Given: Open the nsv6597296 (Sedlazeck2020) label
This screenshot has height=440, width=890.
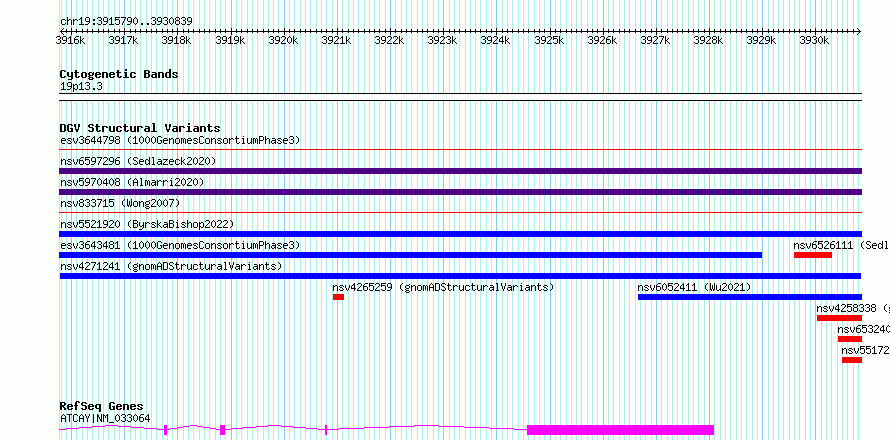Looking at the screenshot, I should tap(138, 161).
